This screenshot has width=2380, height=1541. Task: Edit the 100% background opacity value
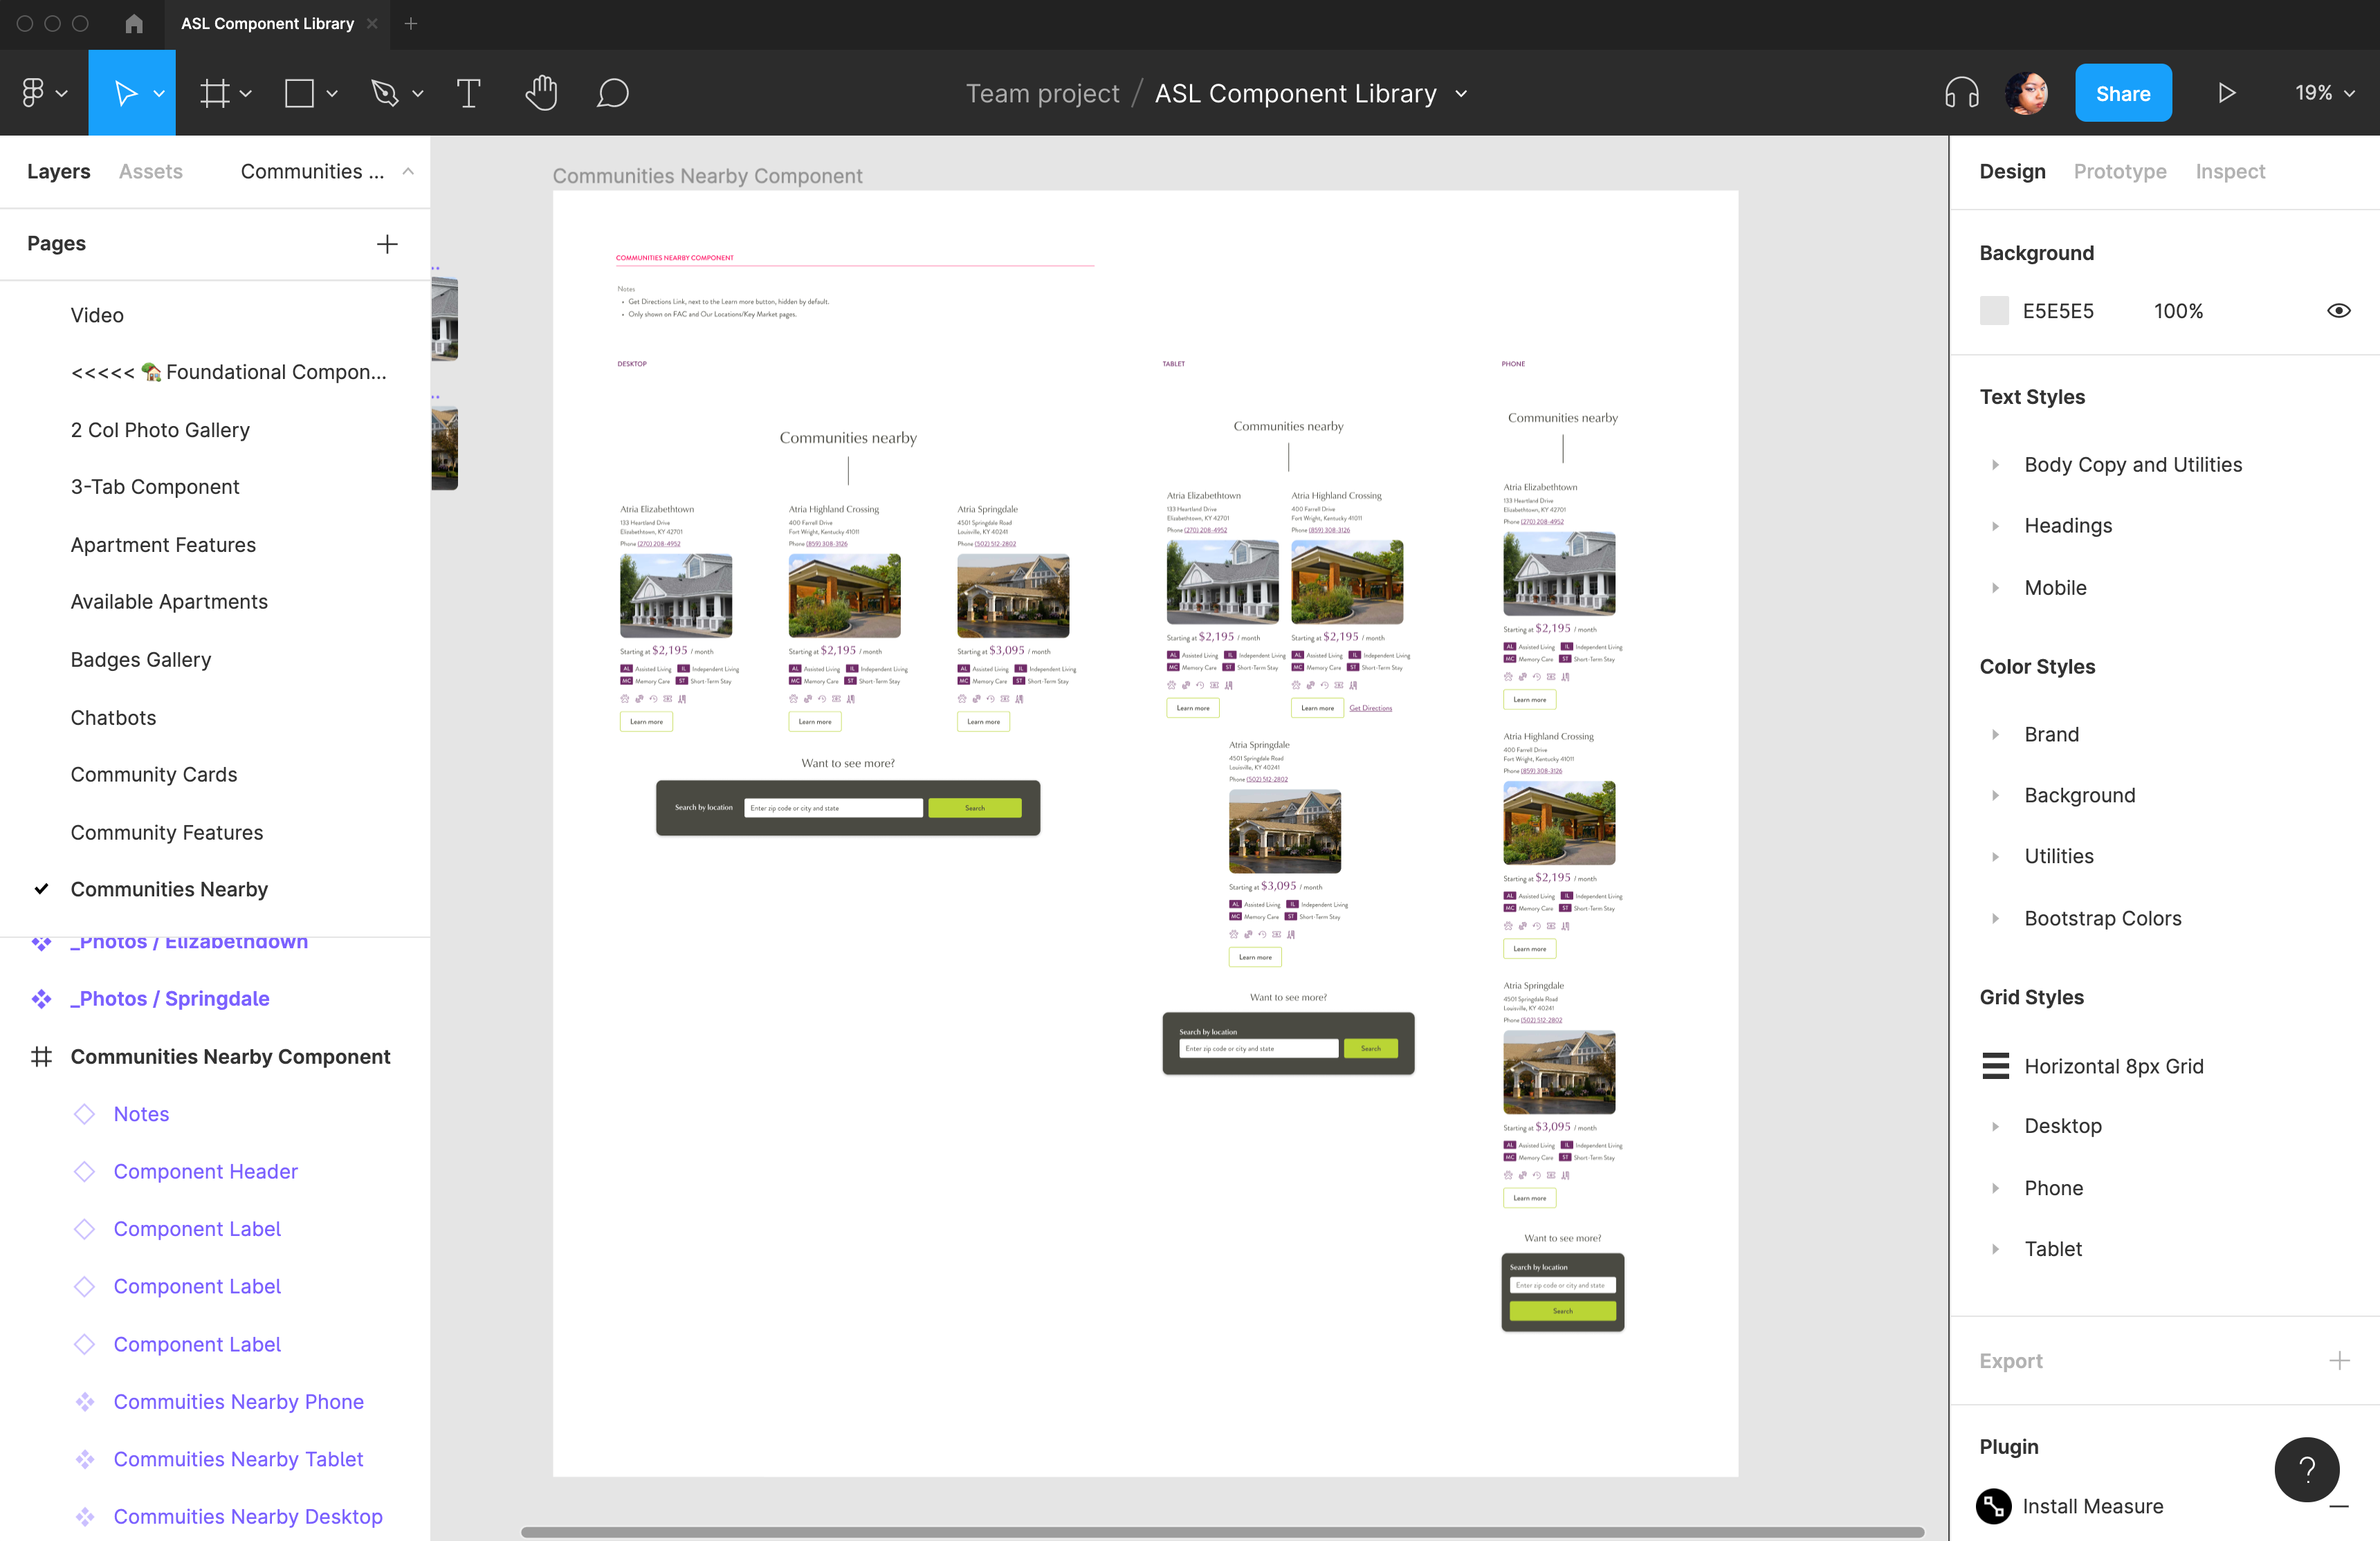(x=2178, y=311)
